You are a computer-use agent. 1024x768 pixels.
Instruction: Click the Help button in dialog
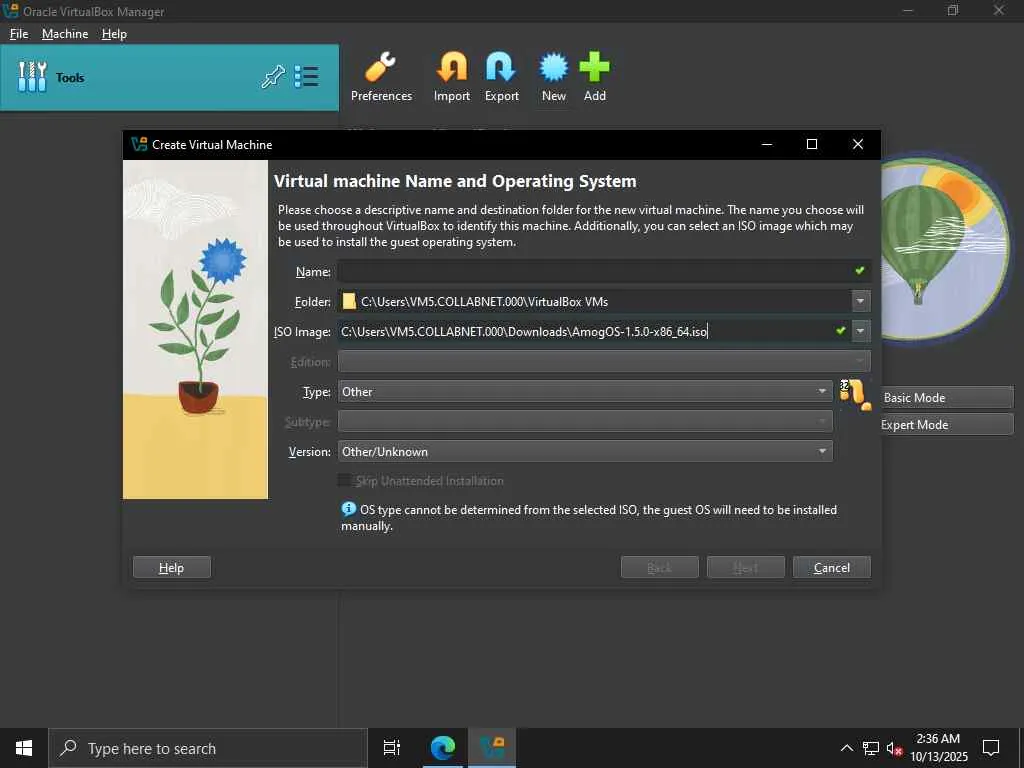tap(172, 568)
